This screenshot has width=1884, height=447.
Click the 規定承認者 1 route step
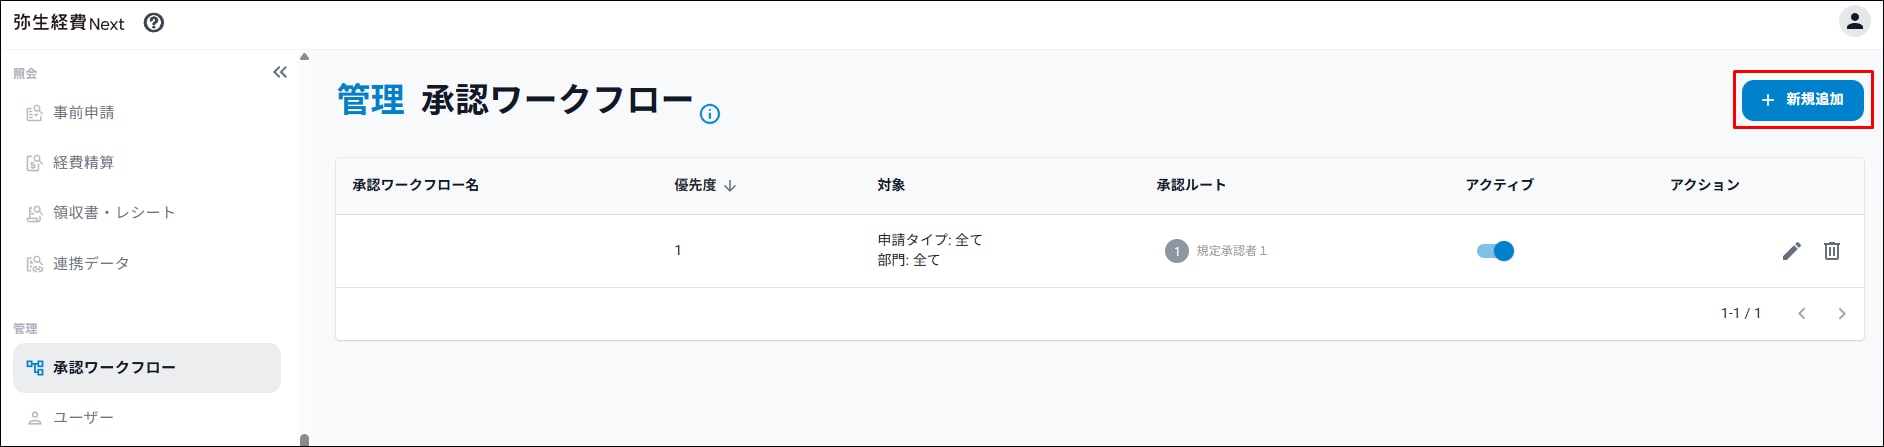(x=1215, y=251)
